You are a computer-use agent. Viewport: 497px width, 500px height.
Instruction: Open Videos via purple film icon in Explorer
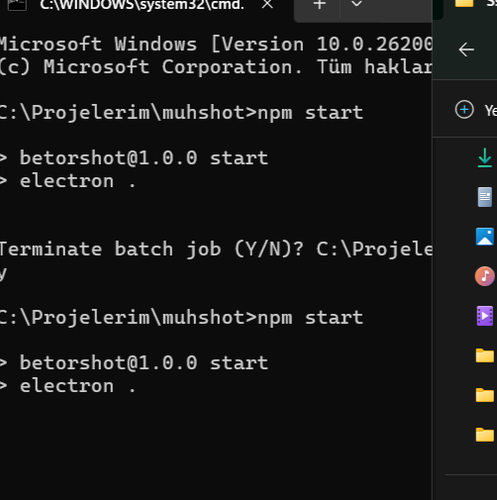485,316
